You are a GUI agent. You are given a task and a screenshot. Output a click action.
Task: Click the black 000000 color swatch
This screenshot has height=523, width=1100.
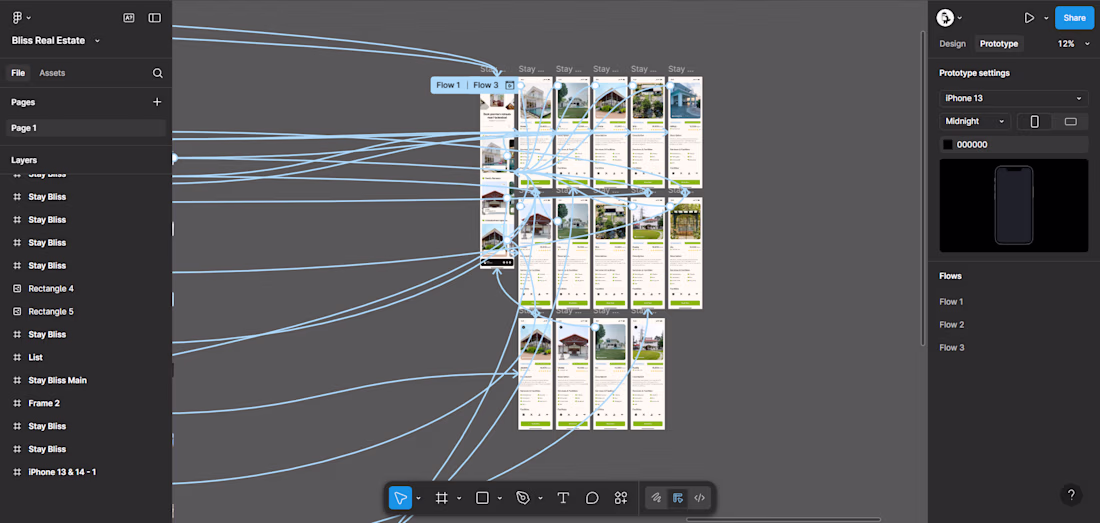(x=948, y=144)
